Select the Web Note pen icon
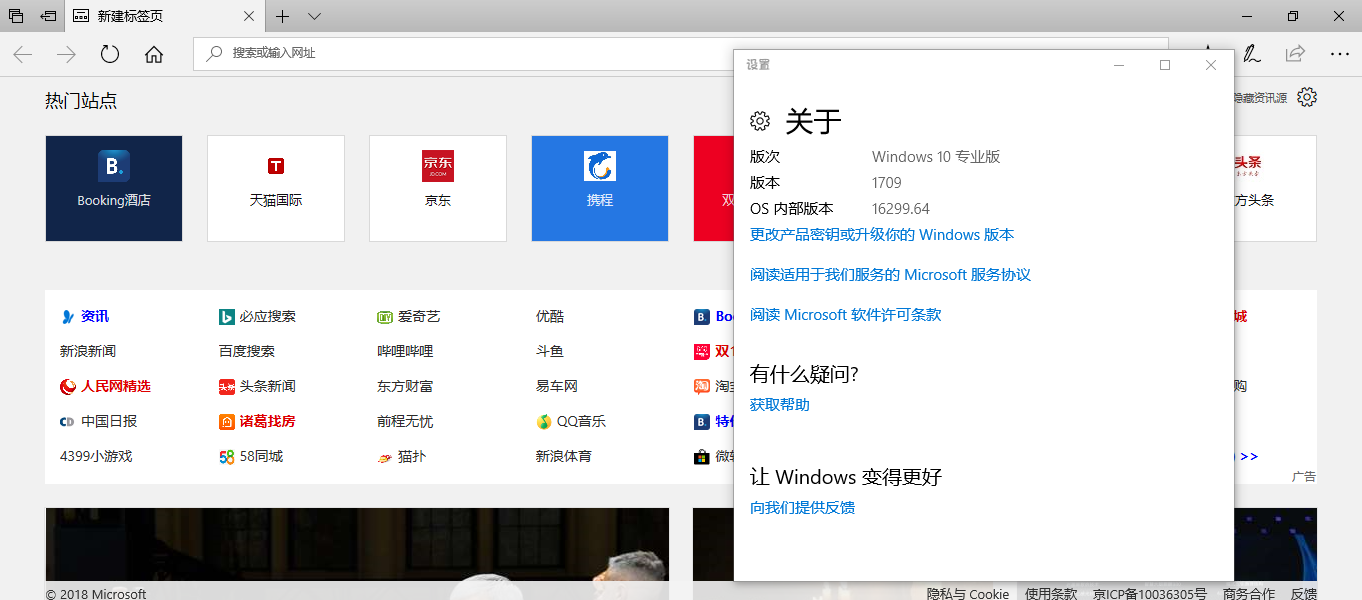This screenshot has width=1362, height=600. tap(1251, 54)
